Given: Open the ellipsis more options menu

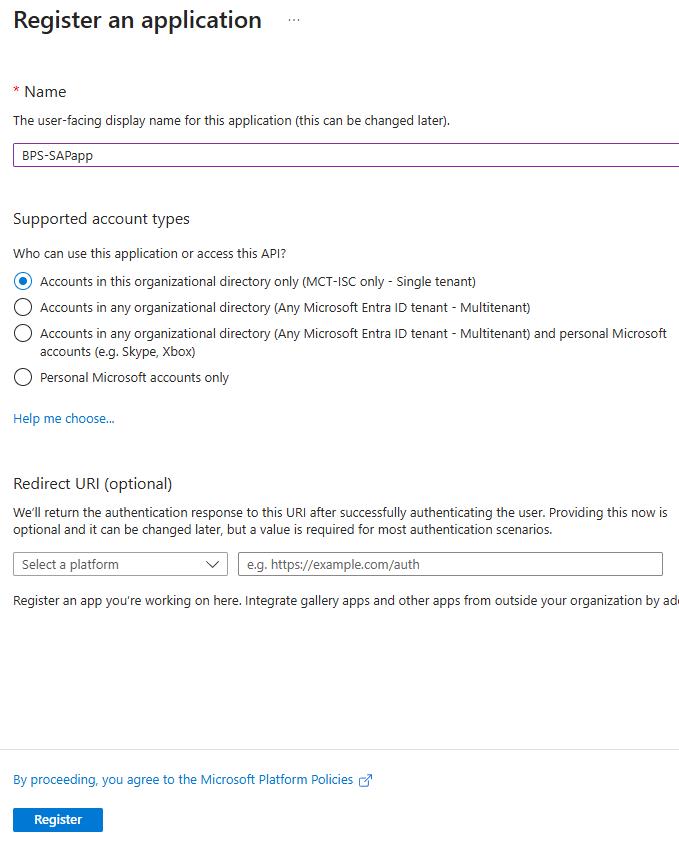Looking at the screenshot, I should [294, 20].
